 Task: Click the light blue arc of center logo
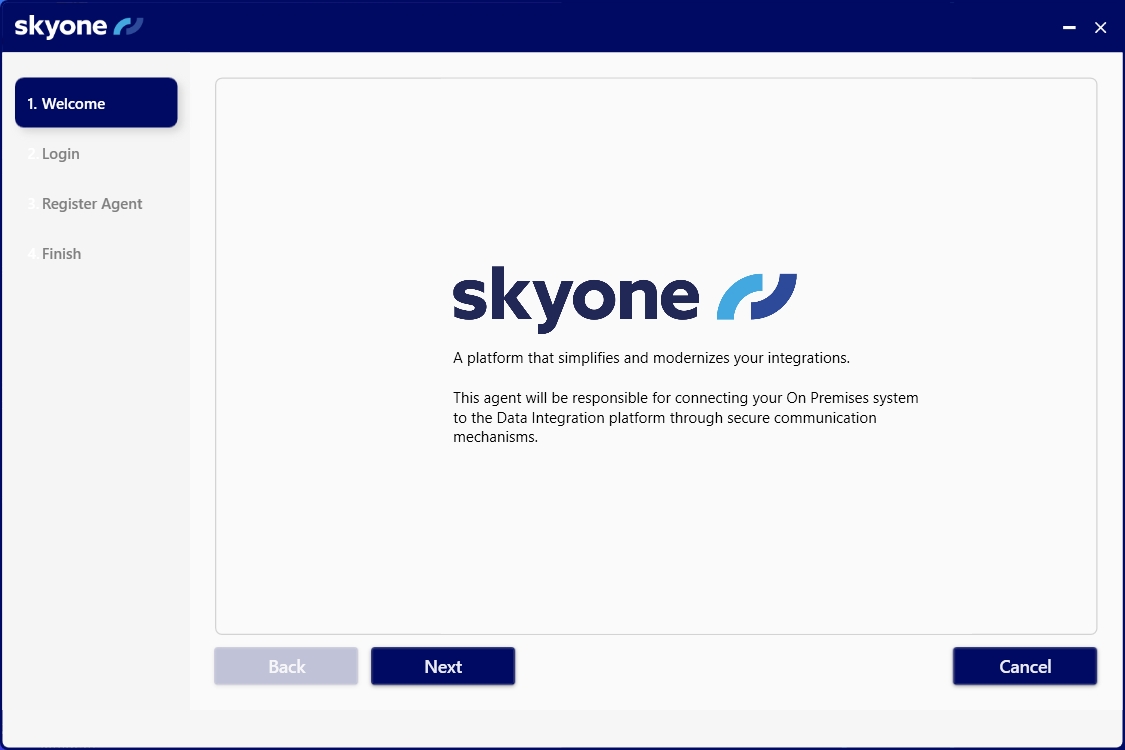(736, 298)
